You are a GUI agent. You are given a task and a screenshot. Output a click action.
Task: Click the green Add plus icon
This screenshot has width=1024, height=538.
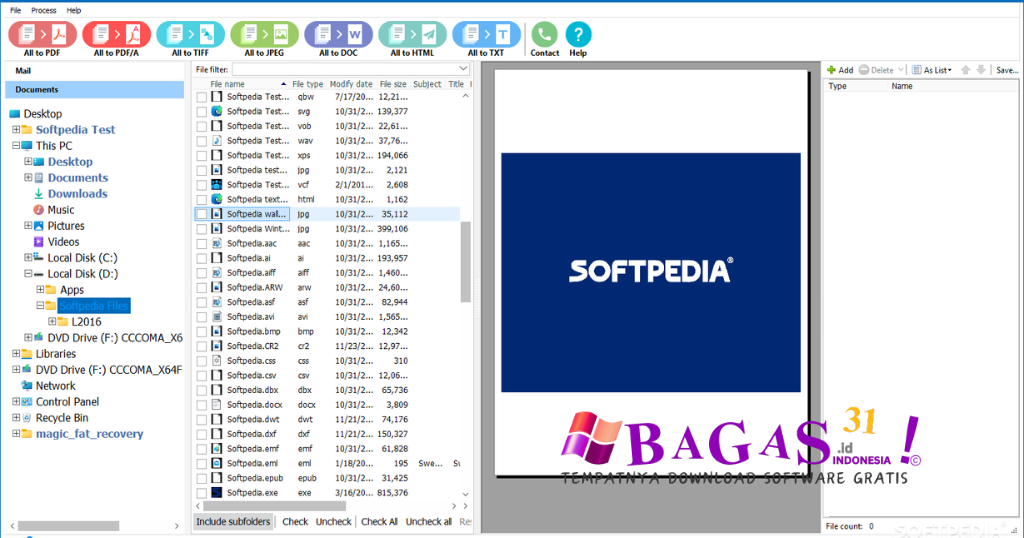pos(831,70)
